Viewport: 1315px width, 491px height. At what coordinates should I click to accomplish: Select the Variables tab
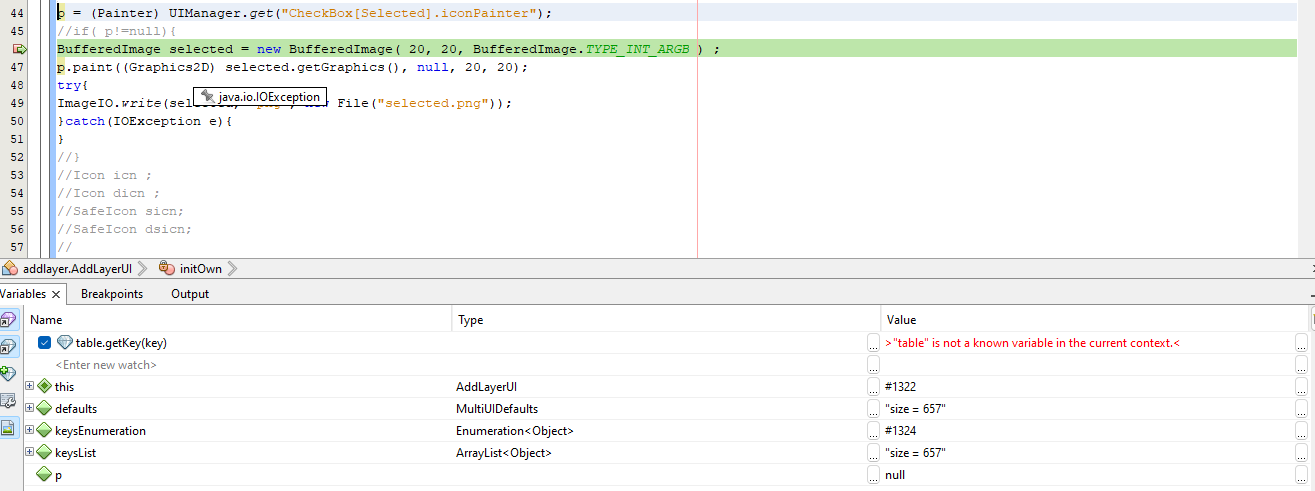[x=23, y=293]
